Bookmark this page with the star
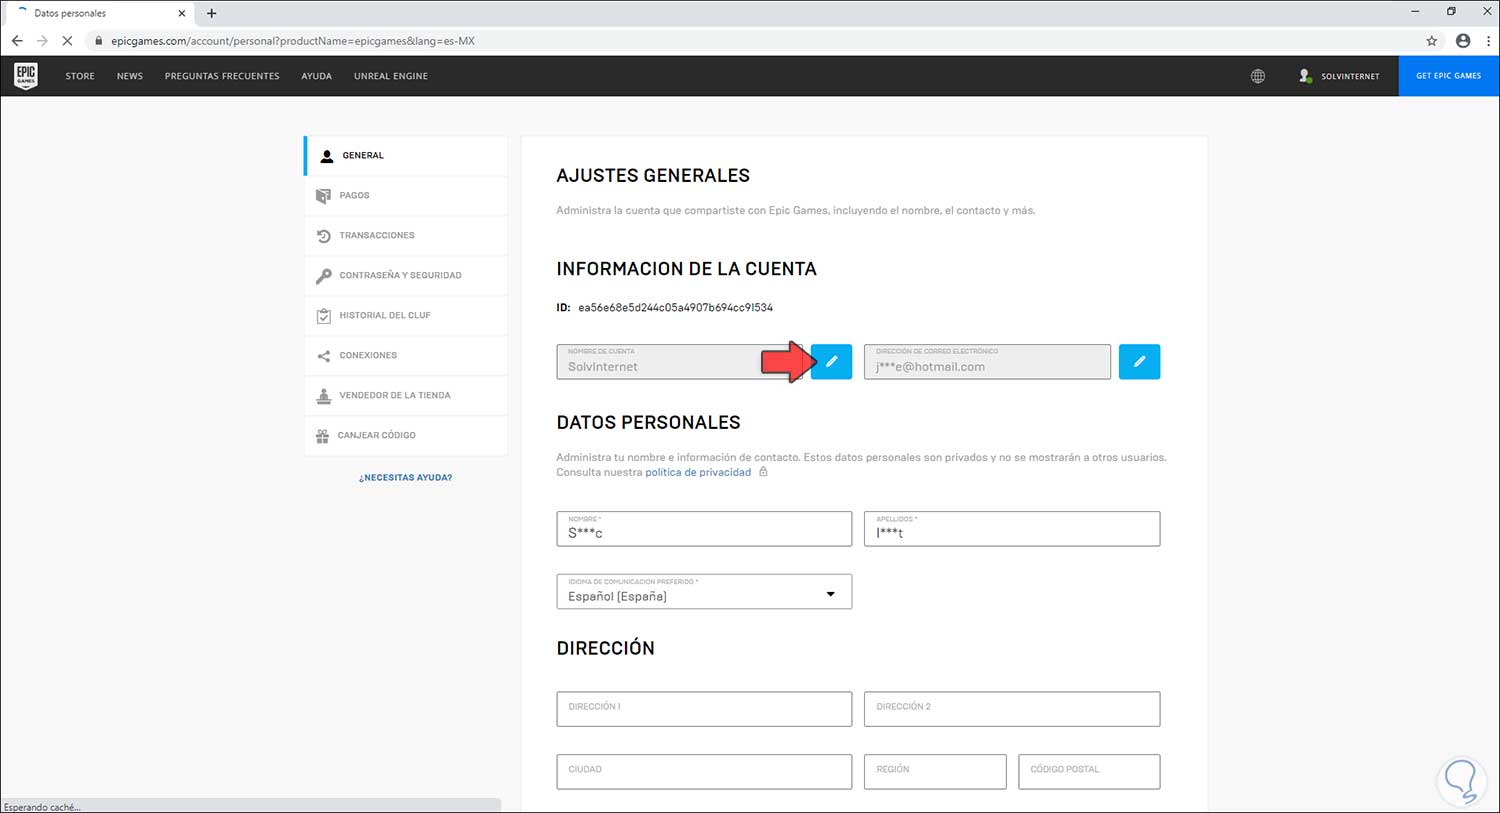Image resolution: width=1500 pixels, height=813 pixels. pyautogui.click(x=1432, y=41)
